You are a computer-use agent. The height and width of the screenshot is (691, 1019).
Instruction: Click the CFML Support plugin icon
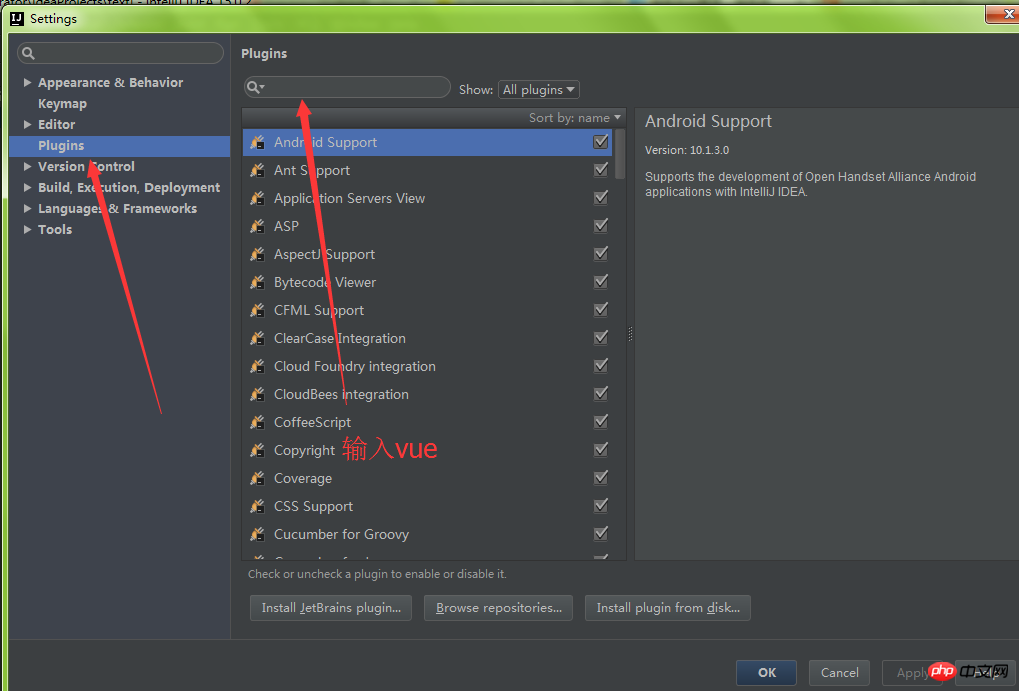(257, 310)
